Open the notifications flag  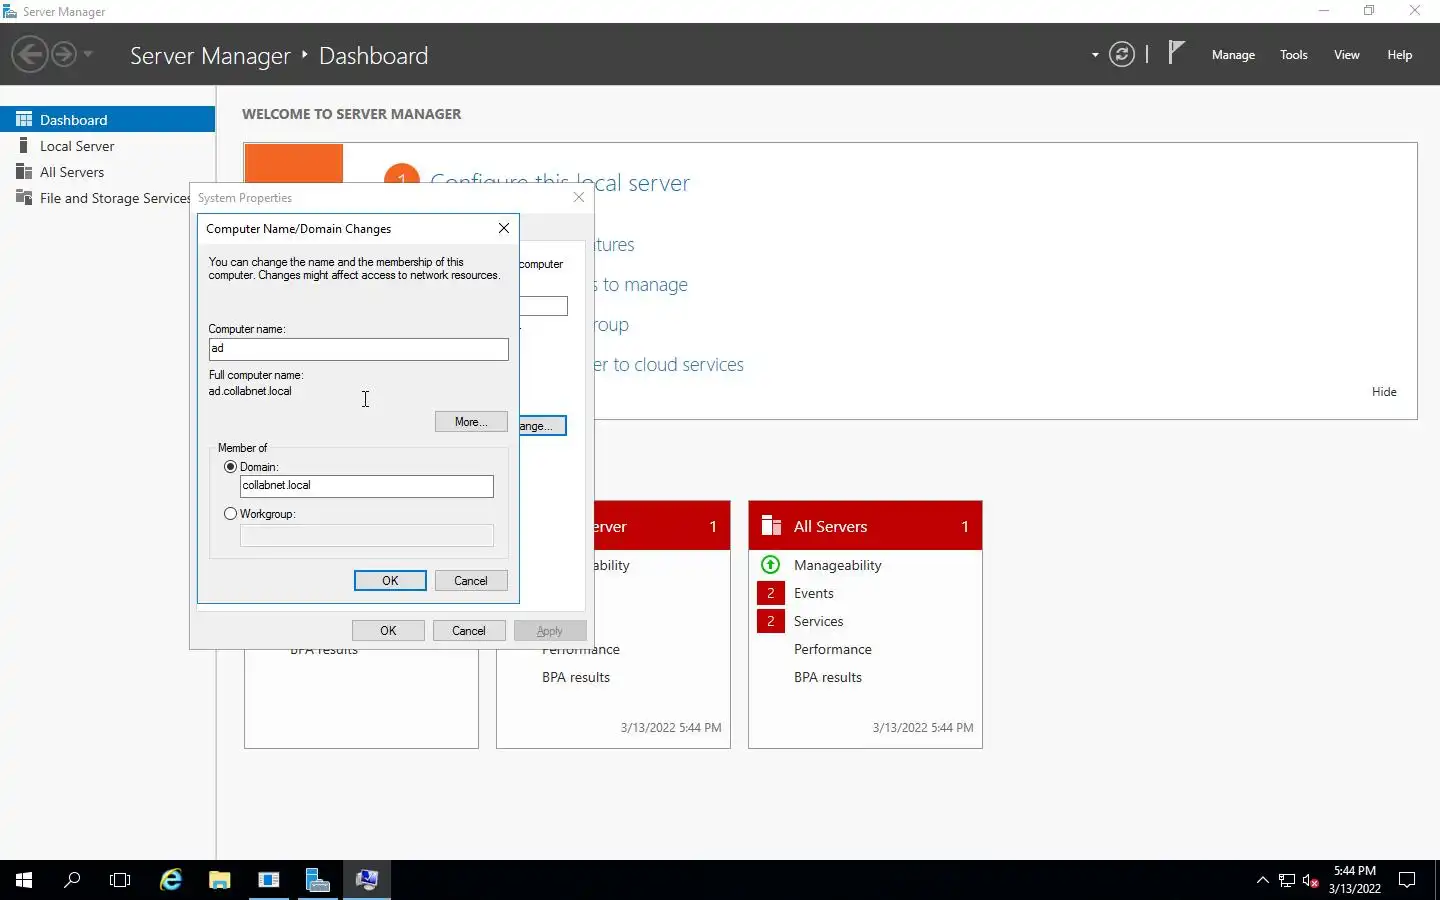click(1176, 53)
